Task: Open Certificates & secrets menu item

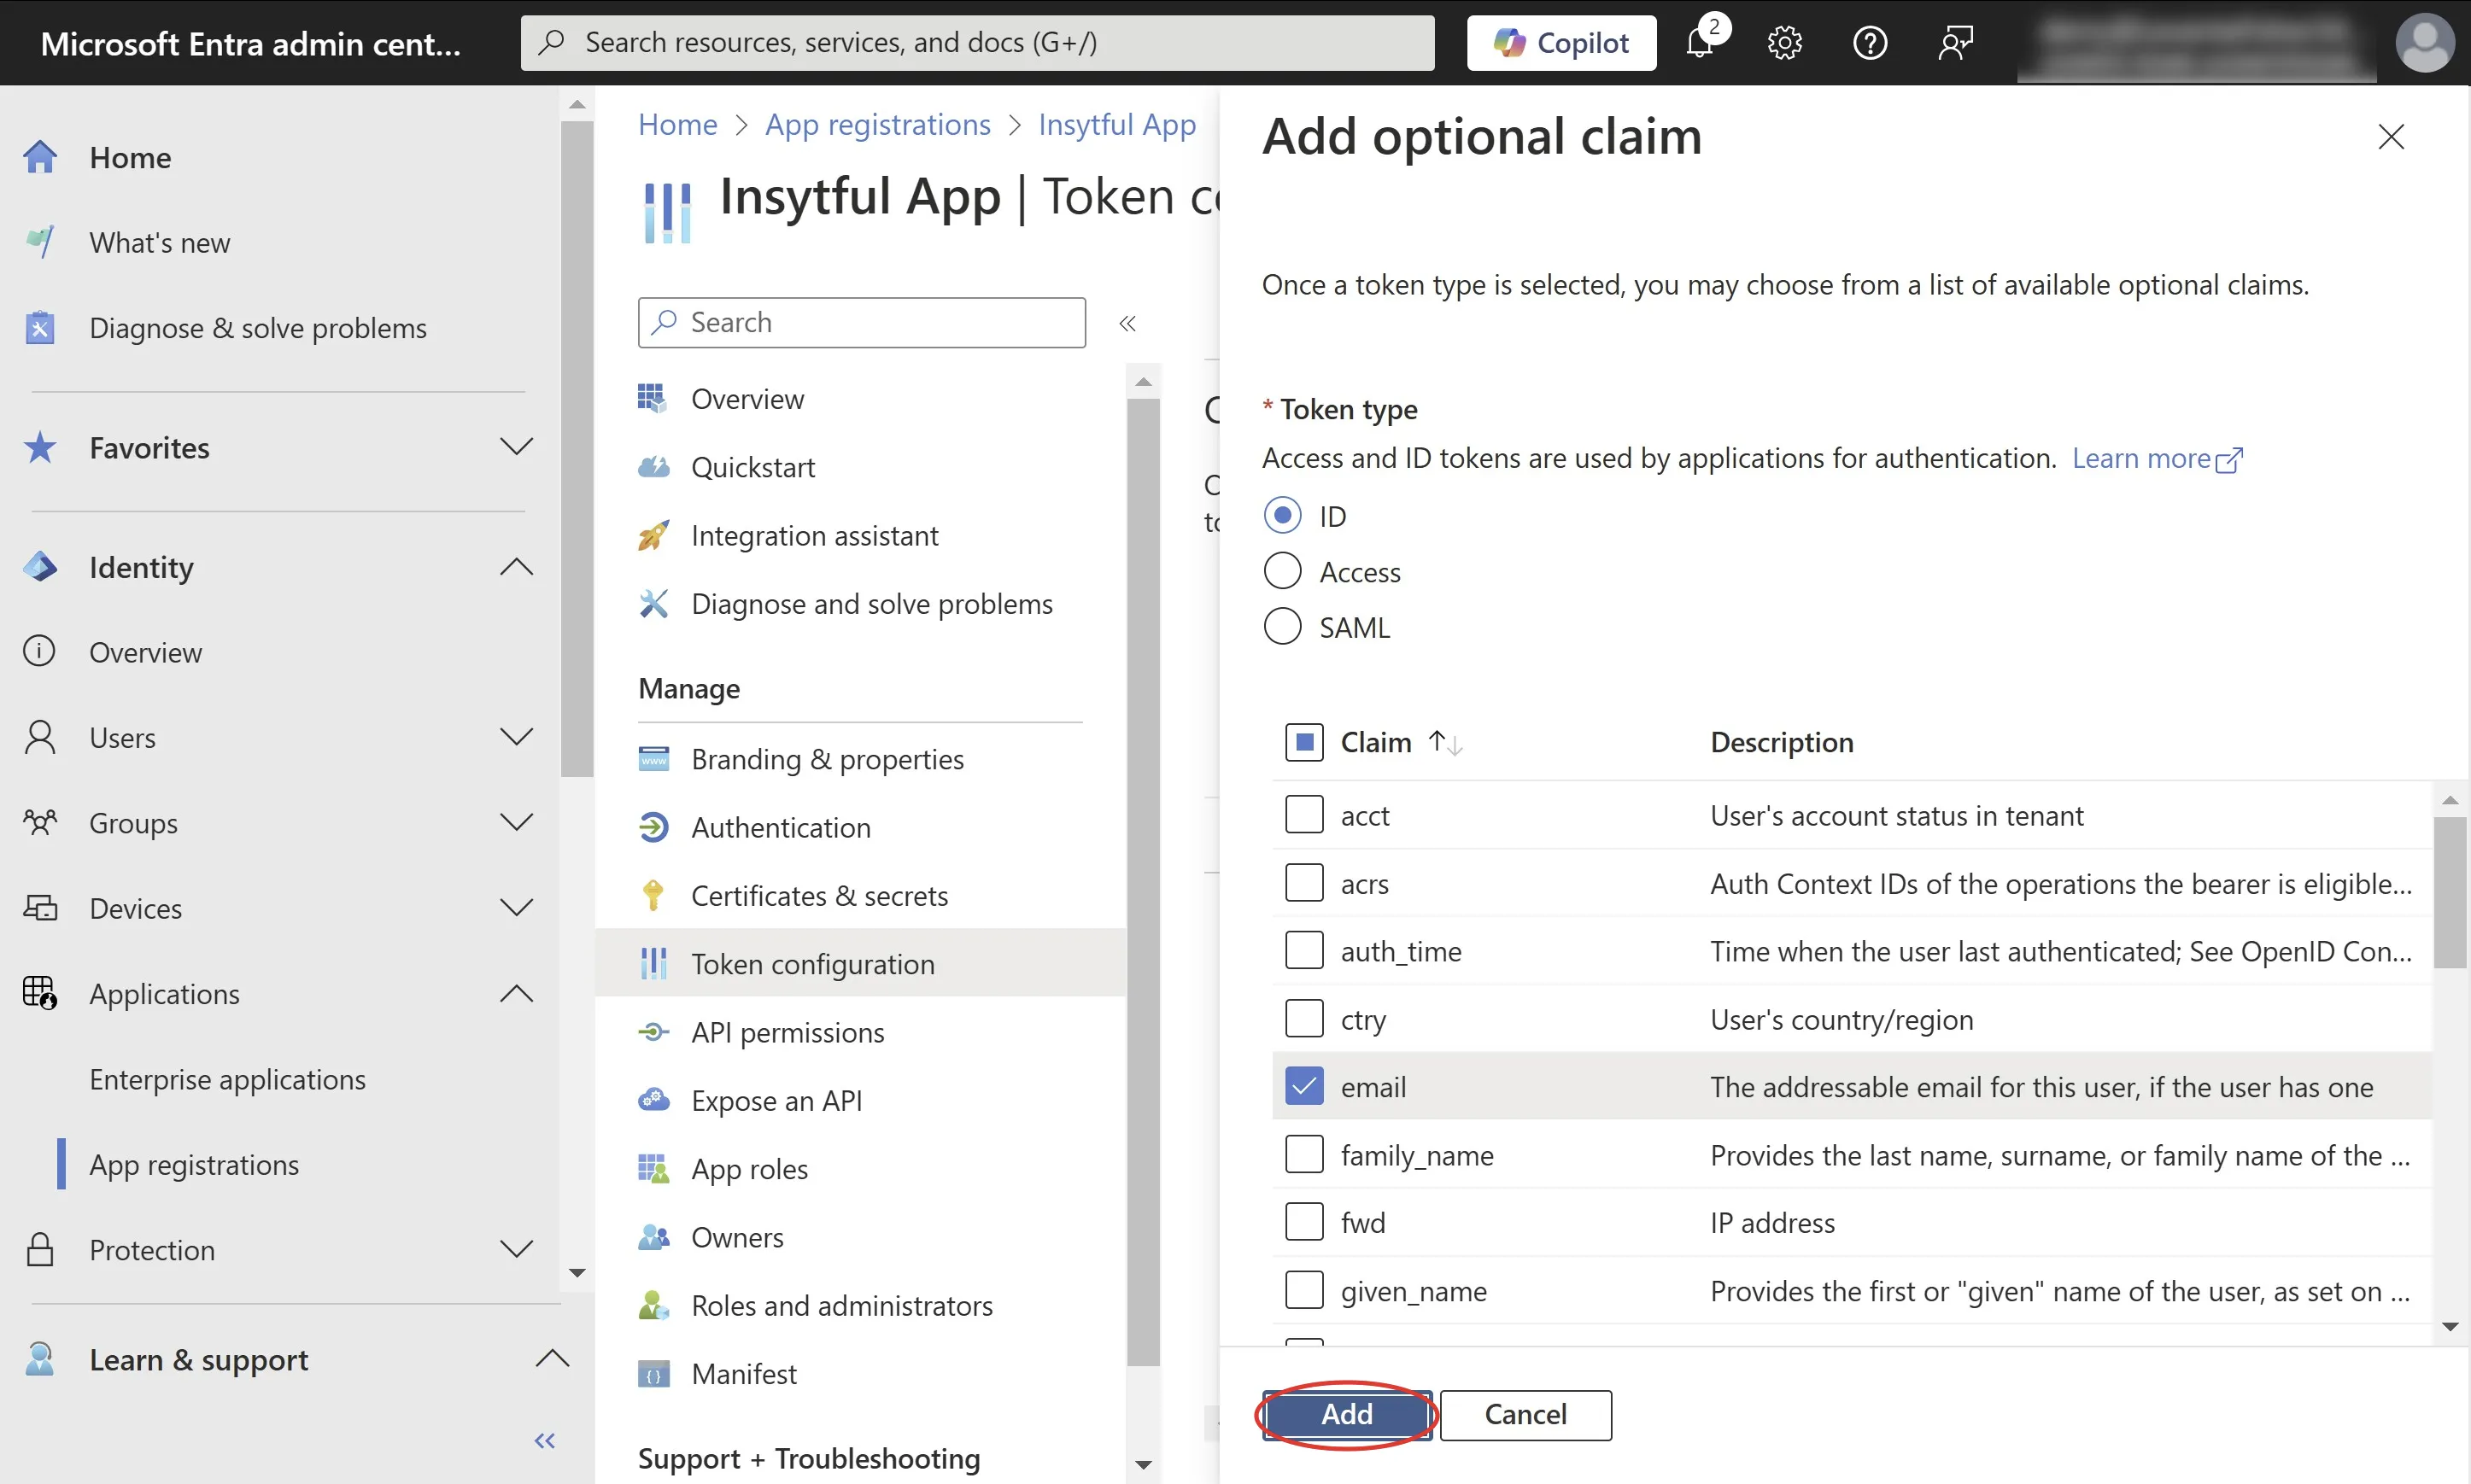Action: pyautogui.click(x=819, y=895)
